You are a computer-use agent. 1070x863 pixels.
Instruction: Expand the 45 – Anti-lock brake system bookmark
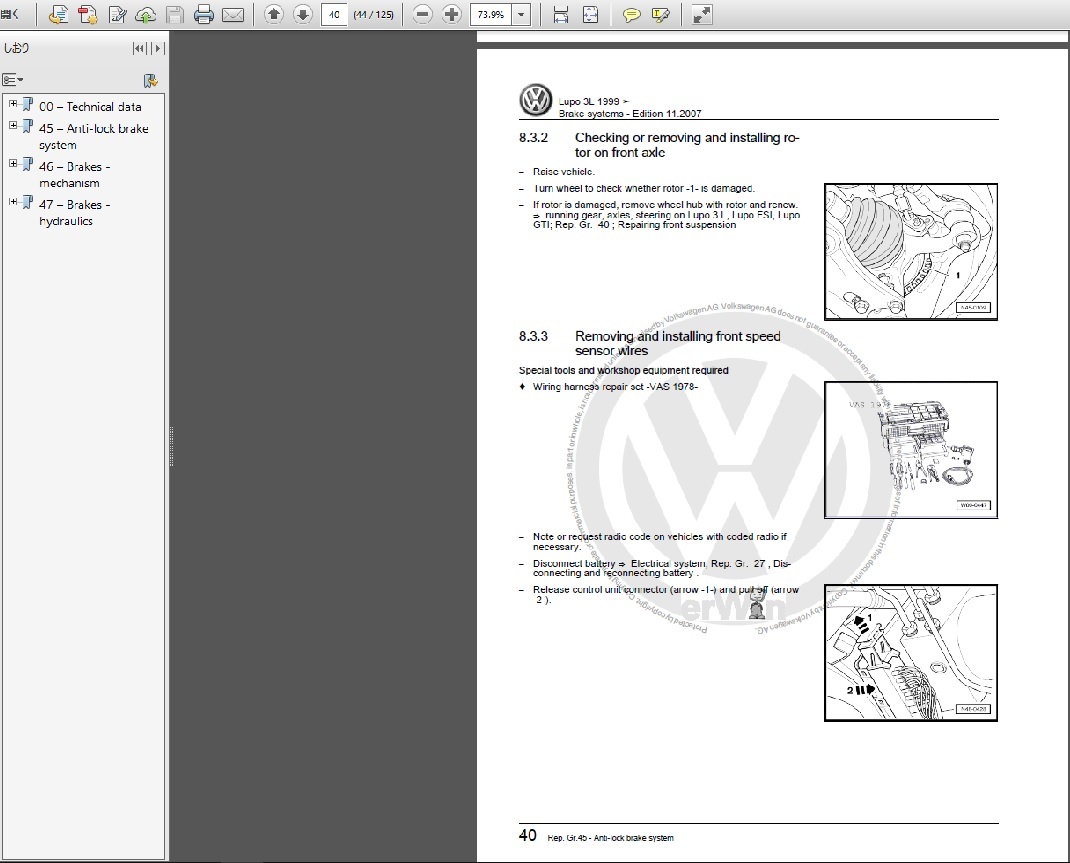[12, 126]
